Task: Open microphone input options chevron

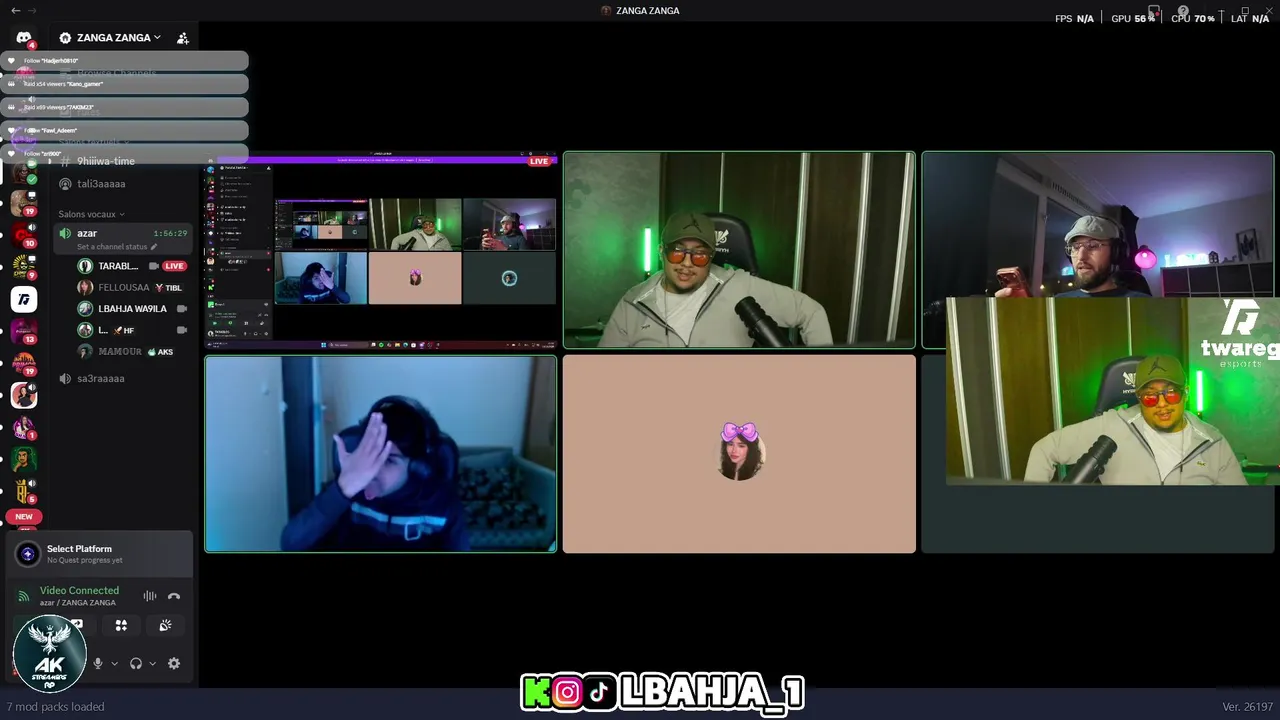Action: tap(114, 663)
